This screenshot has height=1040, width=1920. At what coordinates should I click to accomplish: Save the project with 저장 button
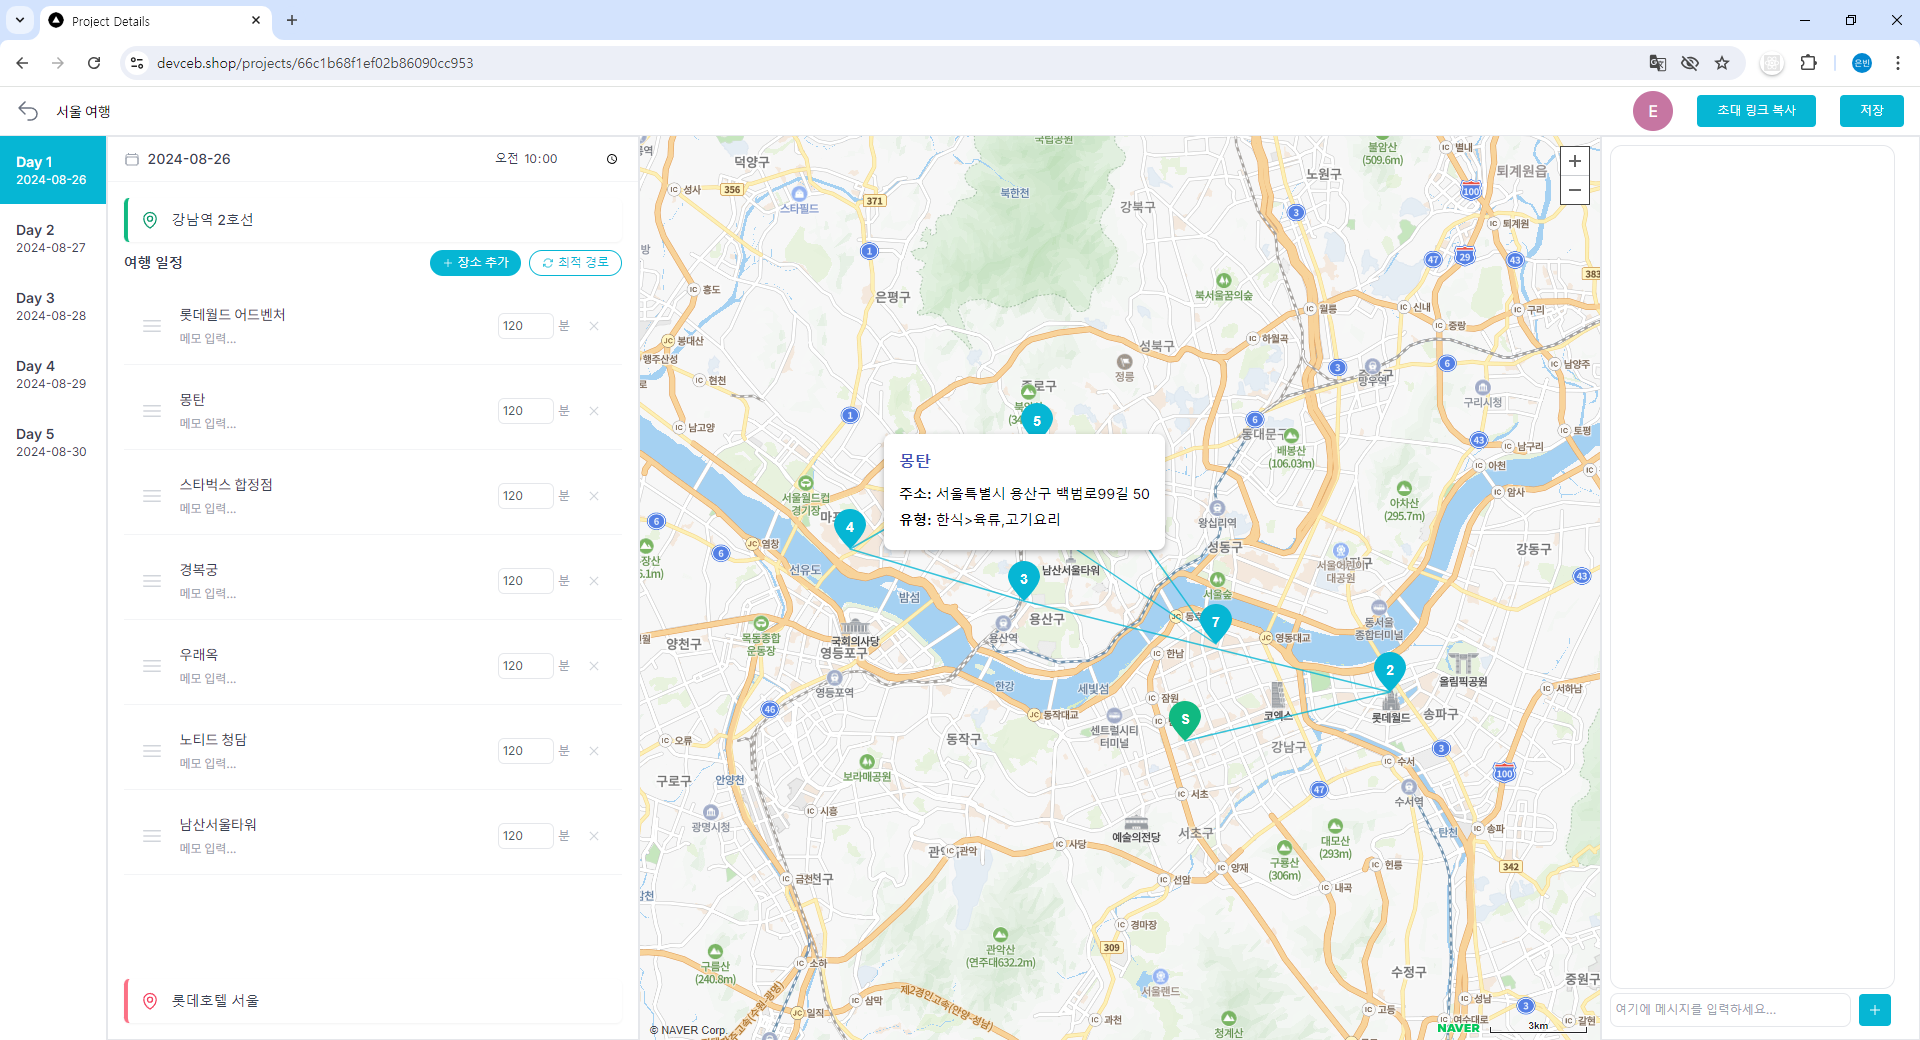click(x=1871, y=111)
